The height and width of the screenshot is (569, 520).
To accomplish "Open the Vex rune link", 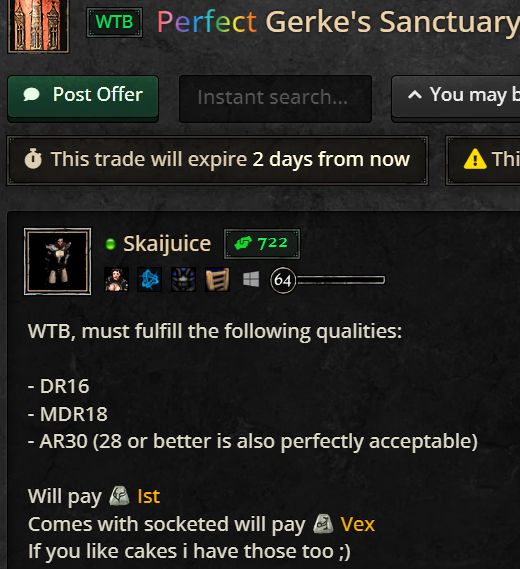I will 357,524.
